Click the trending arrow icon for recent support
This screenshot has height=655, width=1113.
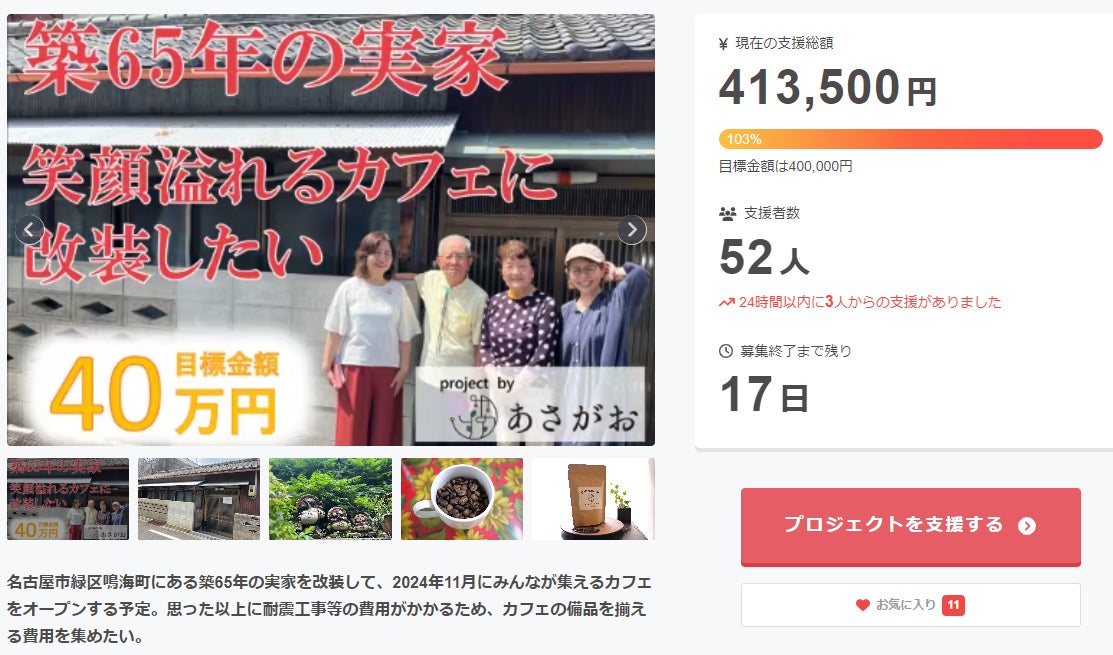point(726,303)
